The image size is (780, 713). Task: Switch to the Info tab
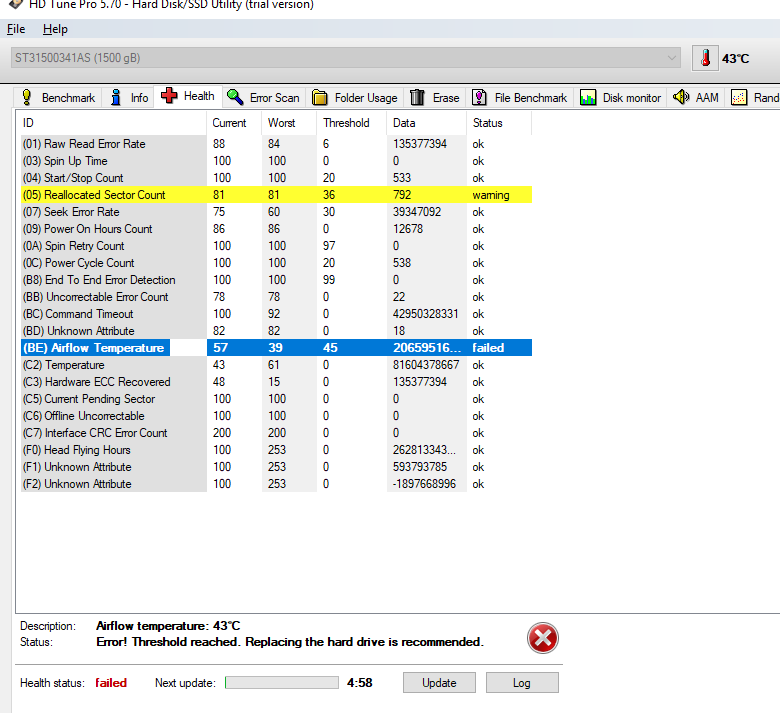tap(129, 98)
